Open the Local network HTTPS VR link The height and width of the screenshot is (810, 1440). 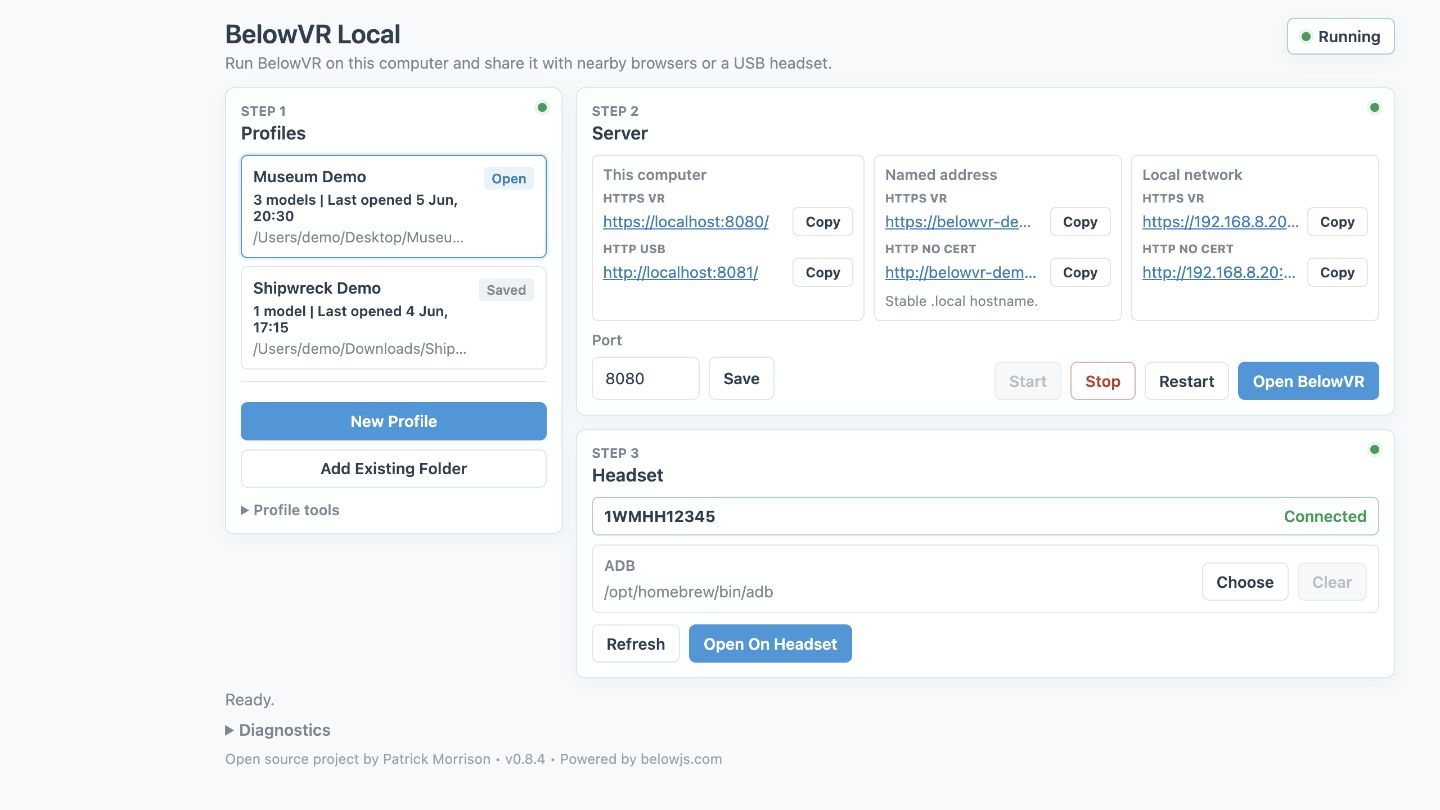pyautogui.click(x=1220, y=222)
